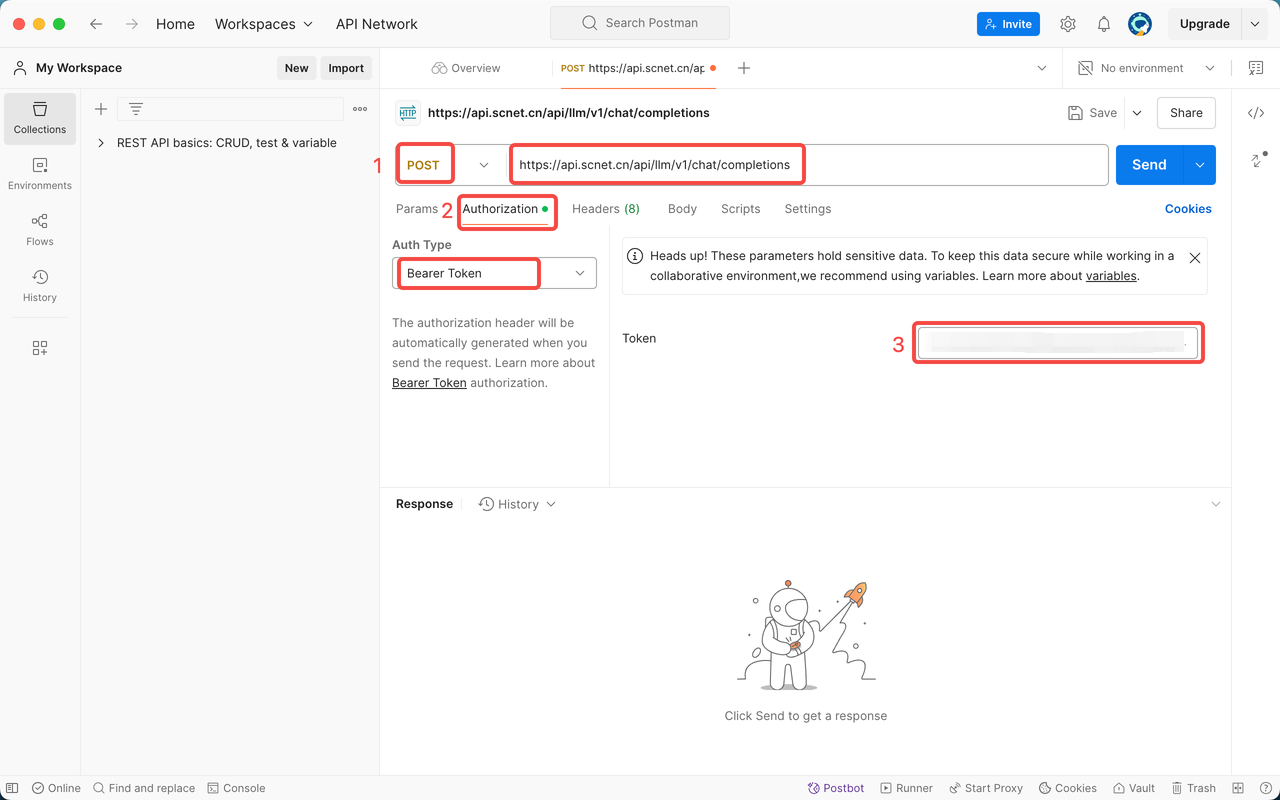1280x800 pixels.
Task: Click the plus icon to create collection
Action: 101,109
